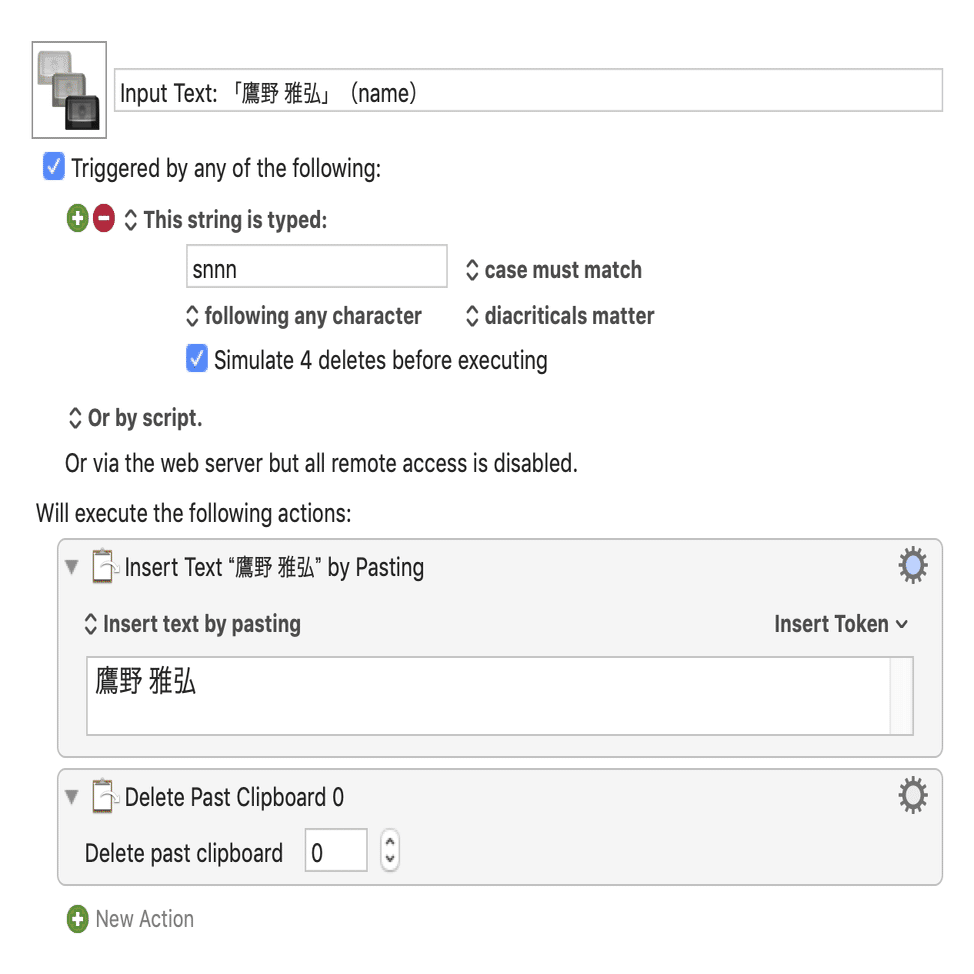
Task: Remove the typed string trigger
Action: 104,218
